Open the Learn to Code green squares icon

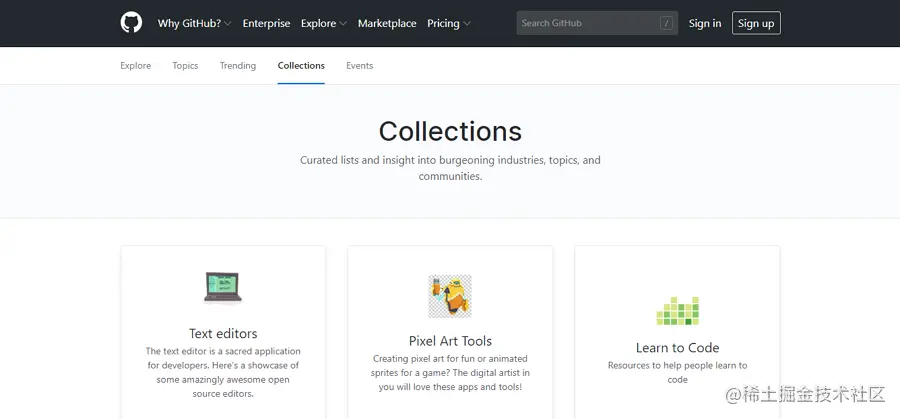coord(677,311)
